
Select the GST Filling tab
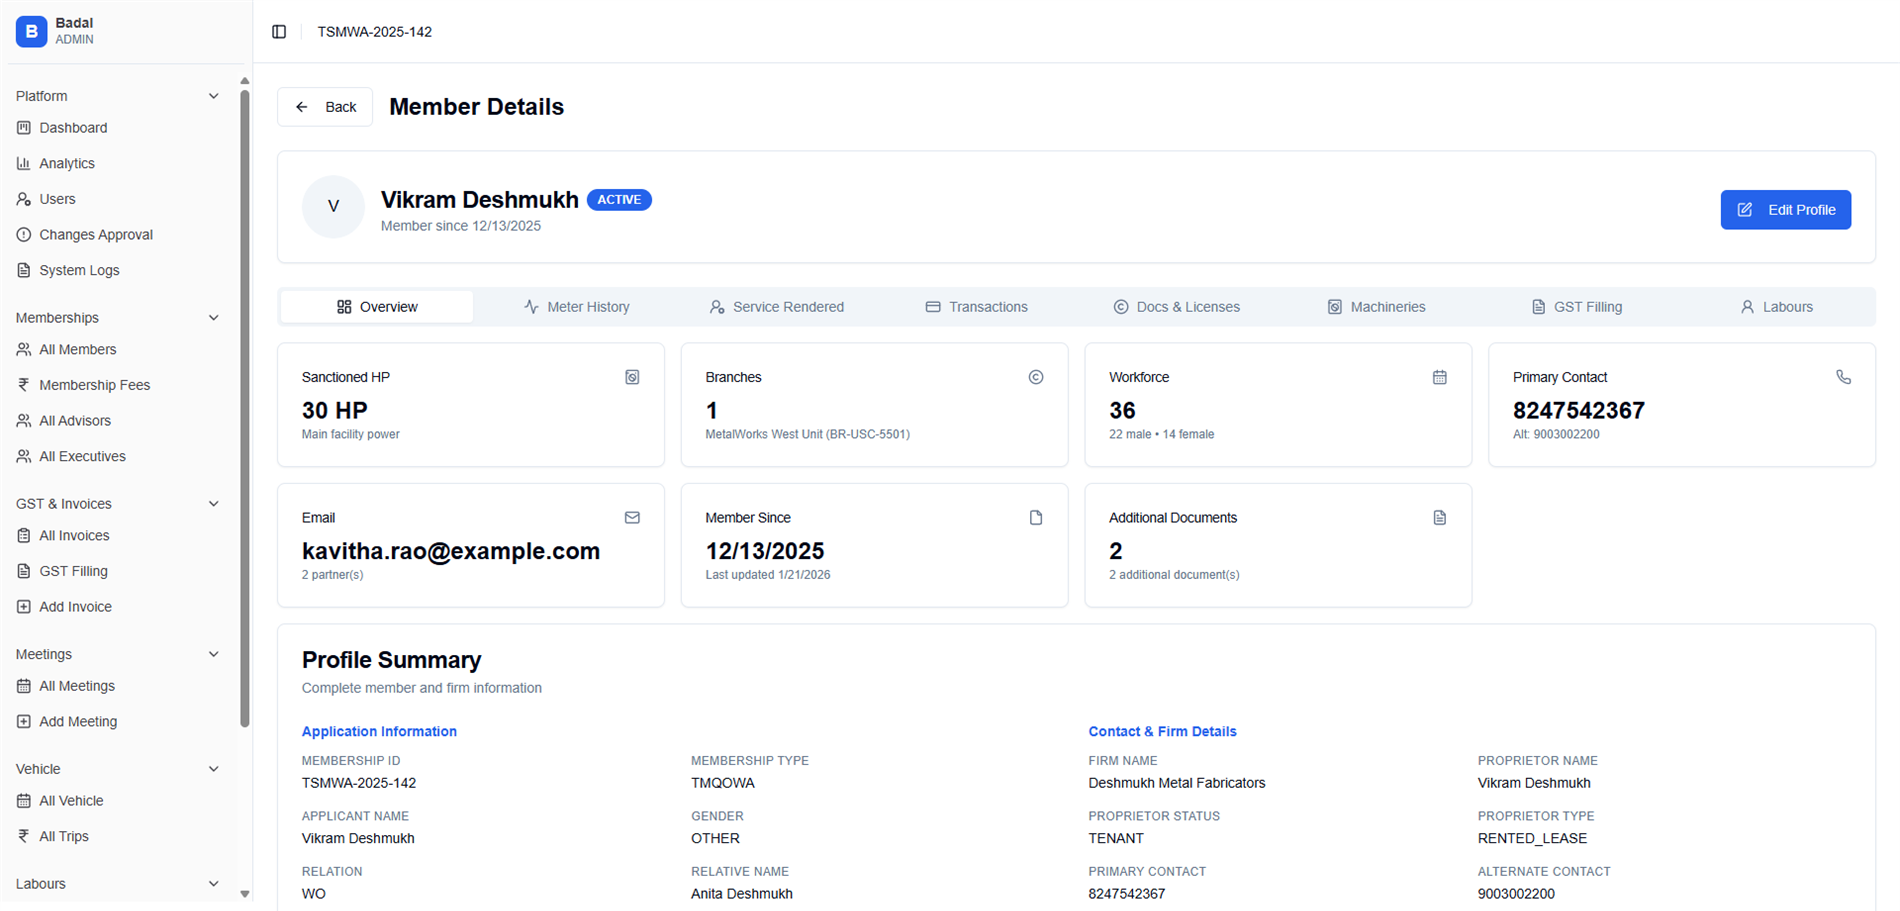1576,307
